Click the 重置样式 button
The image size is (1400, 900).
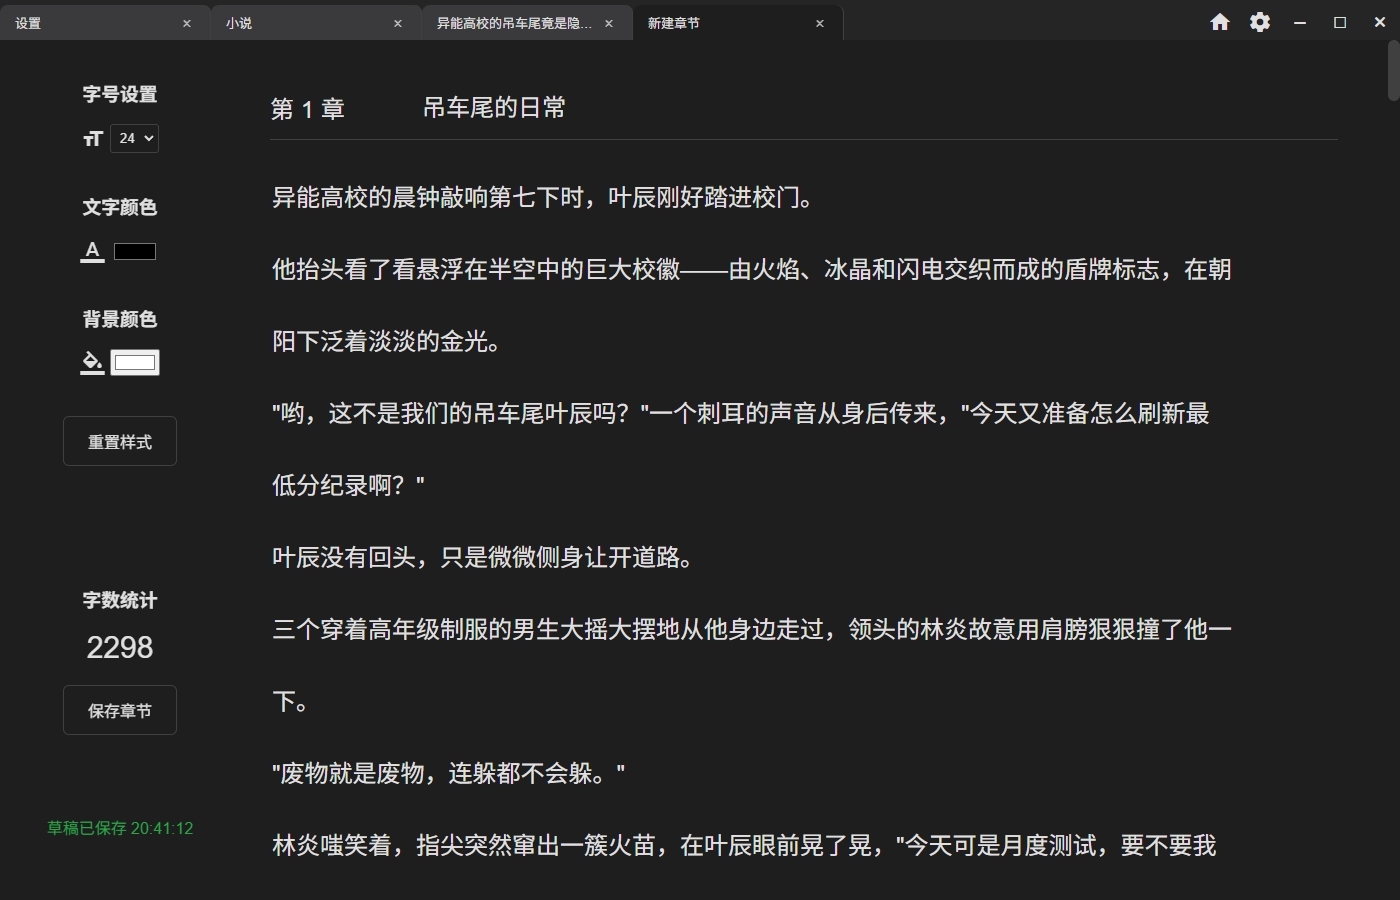pyautogui.click(x=119, y=440)
